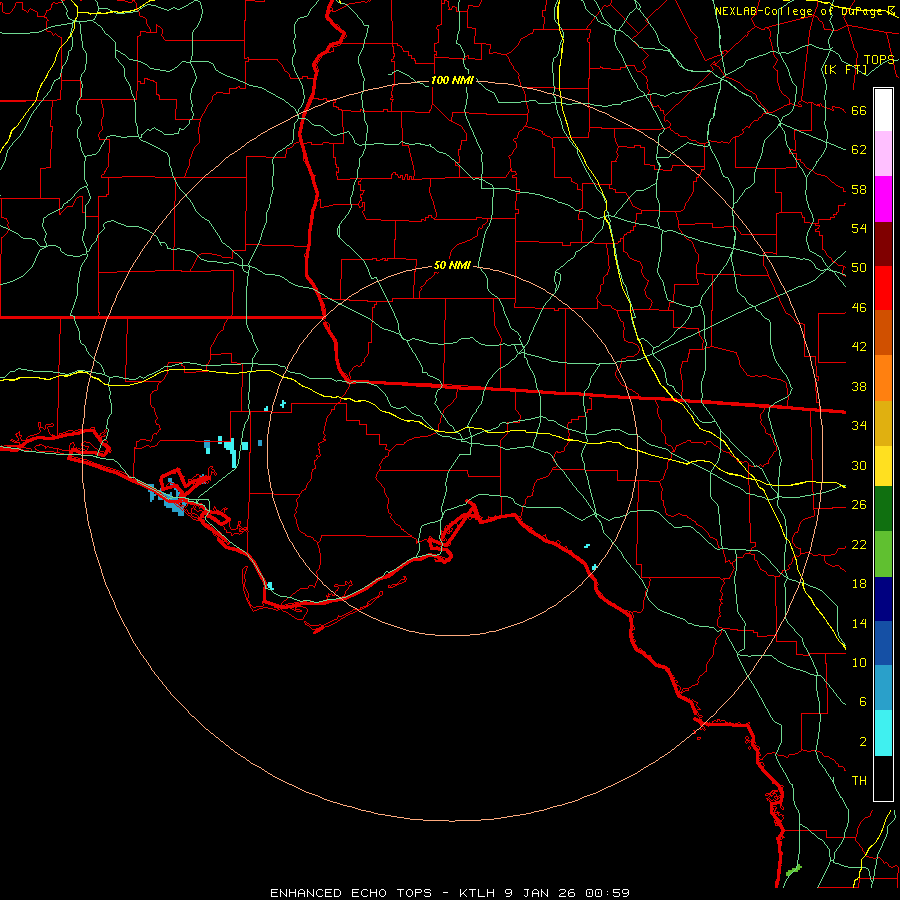
Task: Pick the bright orange legend swatch
Action: (883, 378)
